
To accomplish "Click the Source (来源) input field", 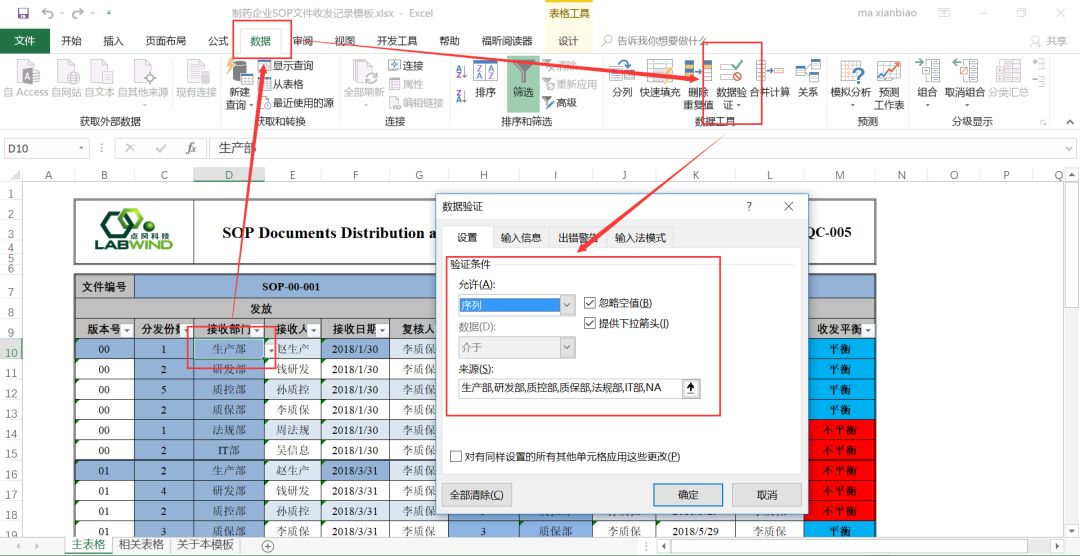I will click(x=568, y=388).
